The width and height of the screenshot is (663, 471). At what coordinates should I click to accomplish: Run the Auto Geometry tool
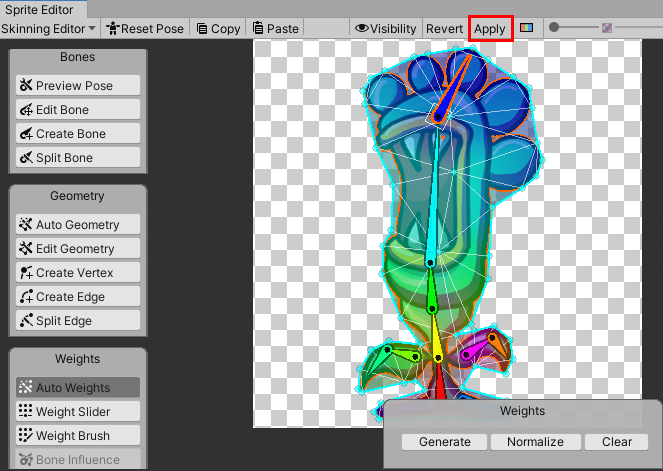(x=77, y=225)
